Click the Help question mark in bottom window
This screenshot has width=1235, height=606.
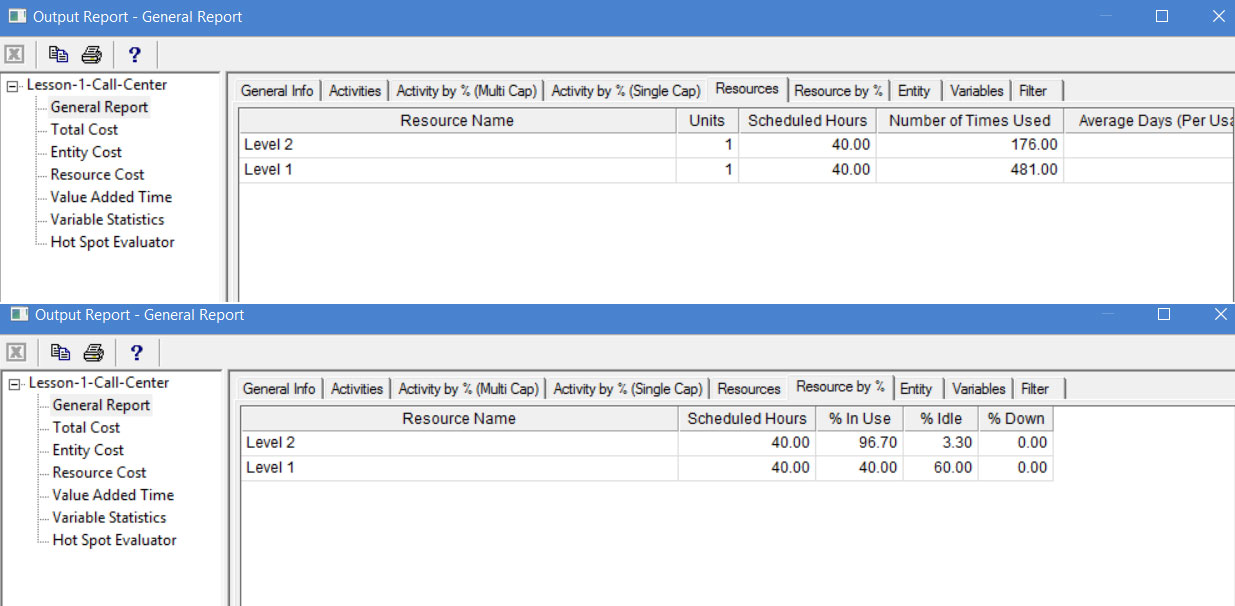[x=137, y=352]
